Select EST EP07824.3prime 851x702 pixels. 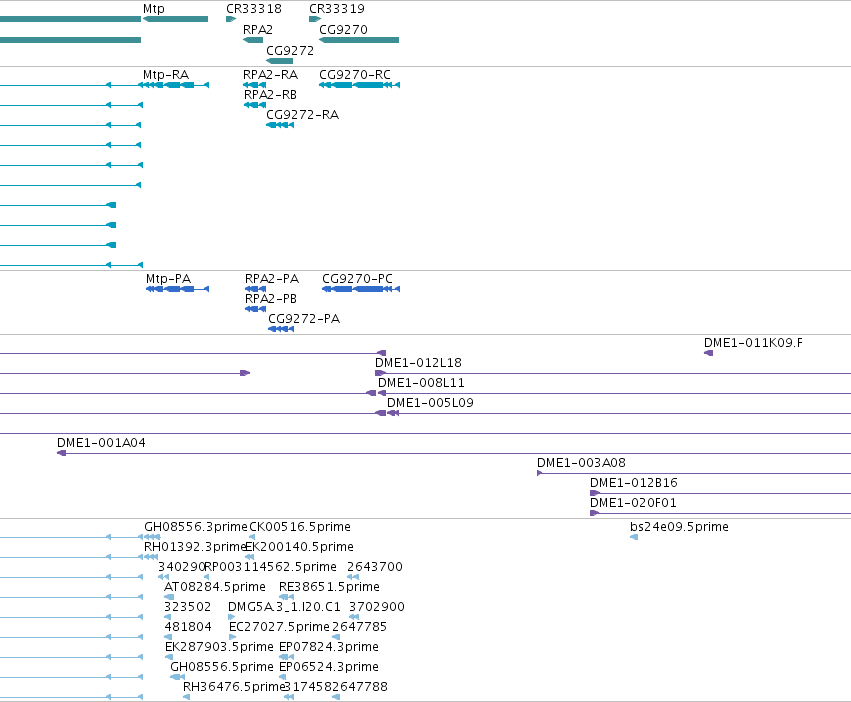(287, 657)
